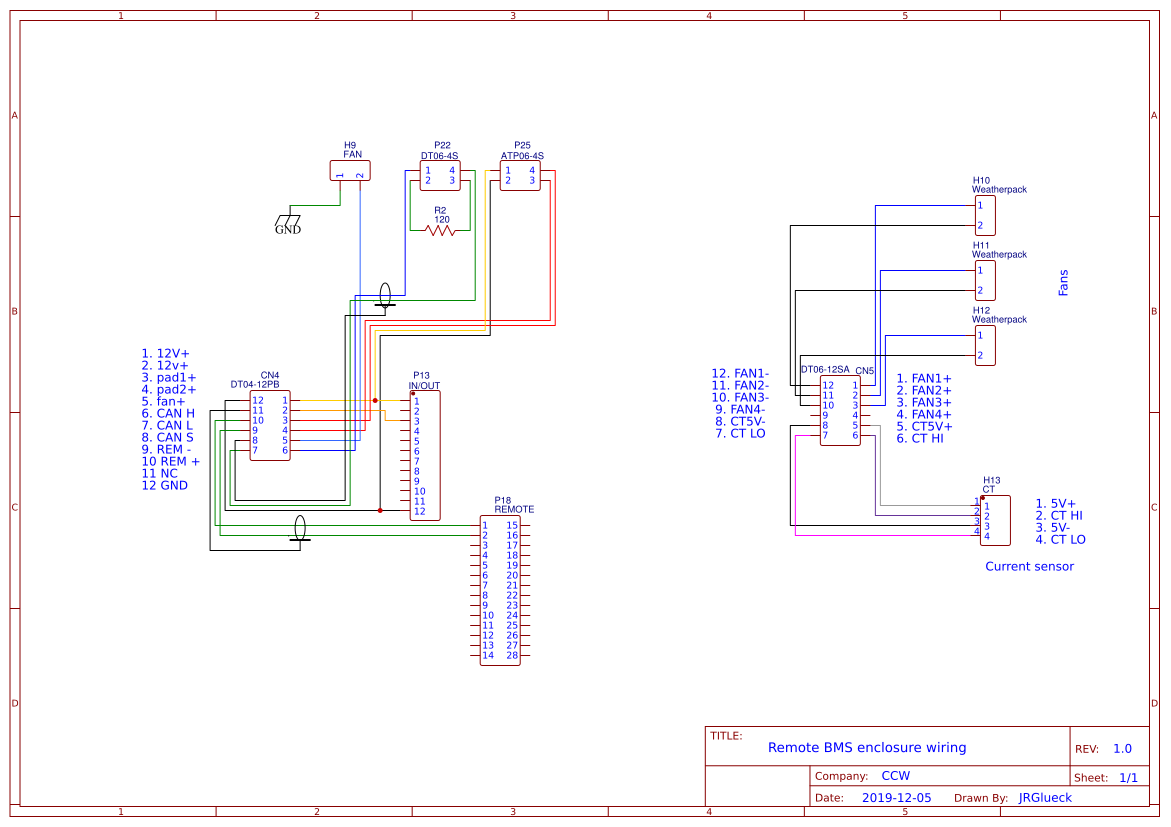Click the H13 CT connector symbol
Screen dimensions: 1171x827
click(993, 520)
